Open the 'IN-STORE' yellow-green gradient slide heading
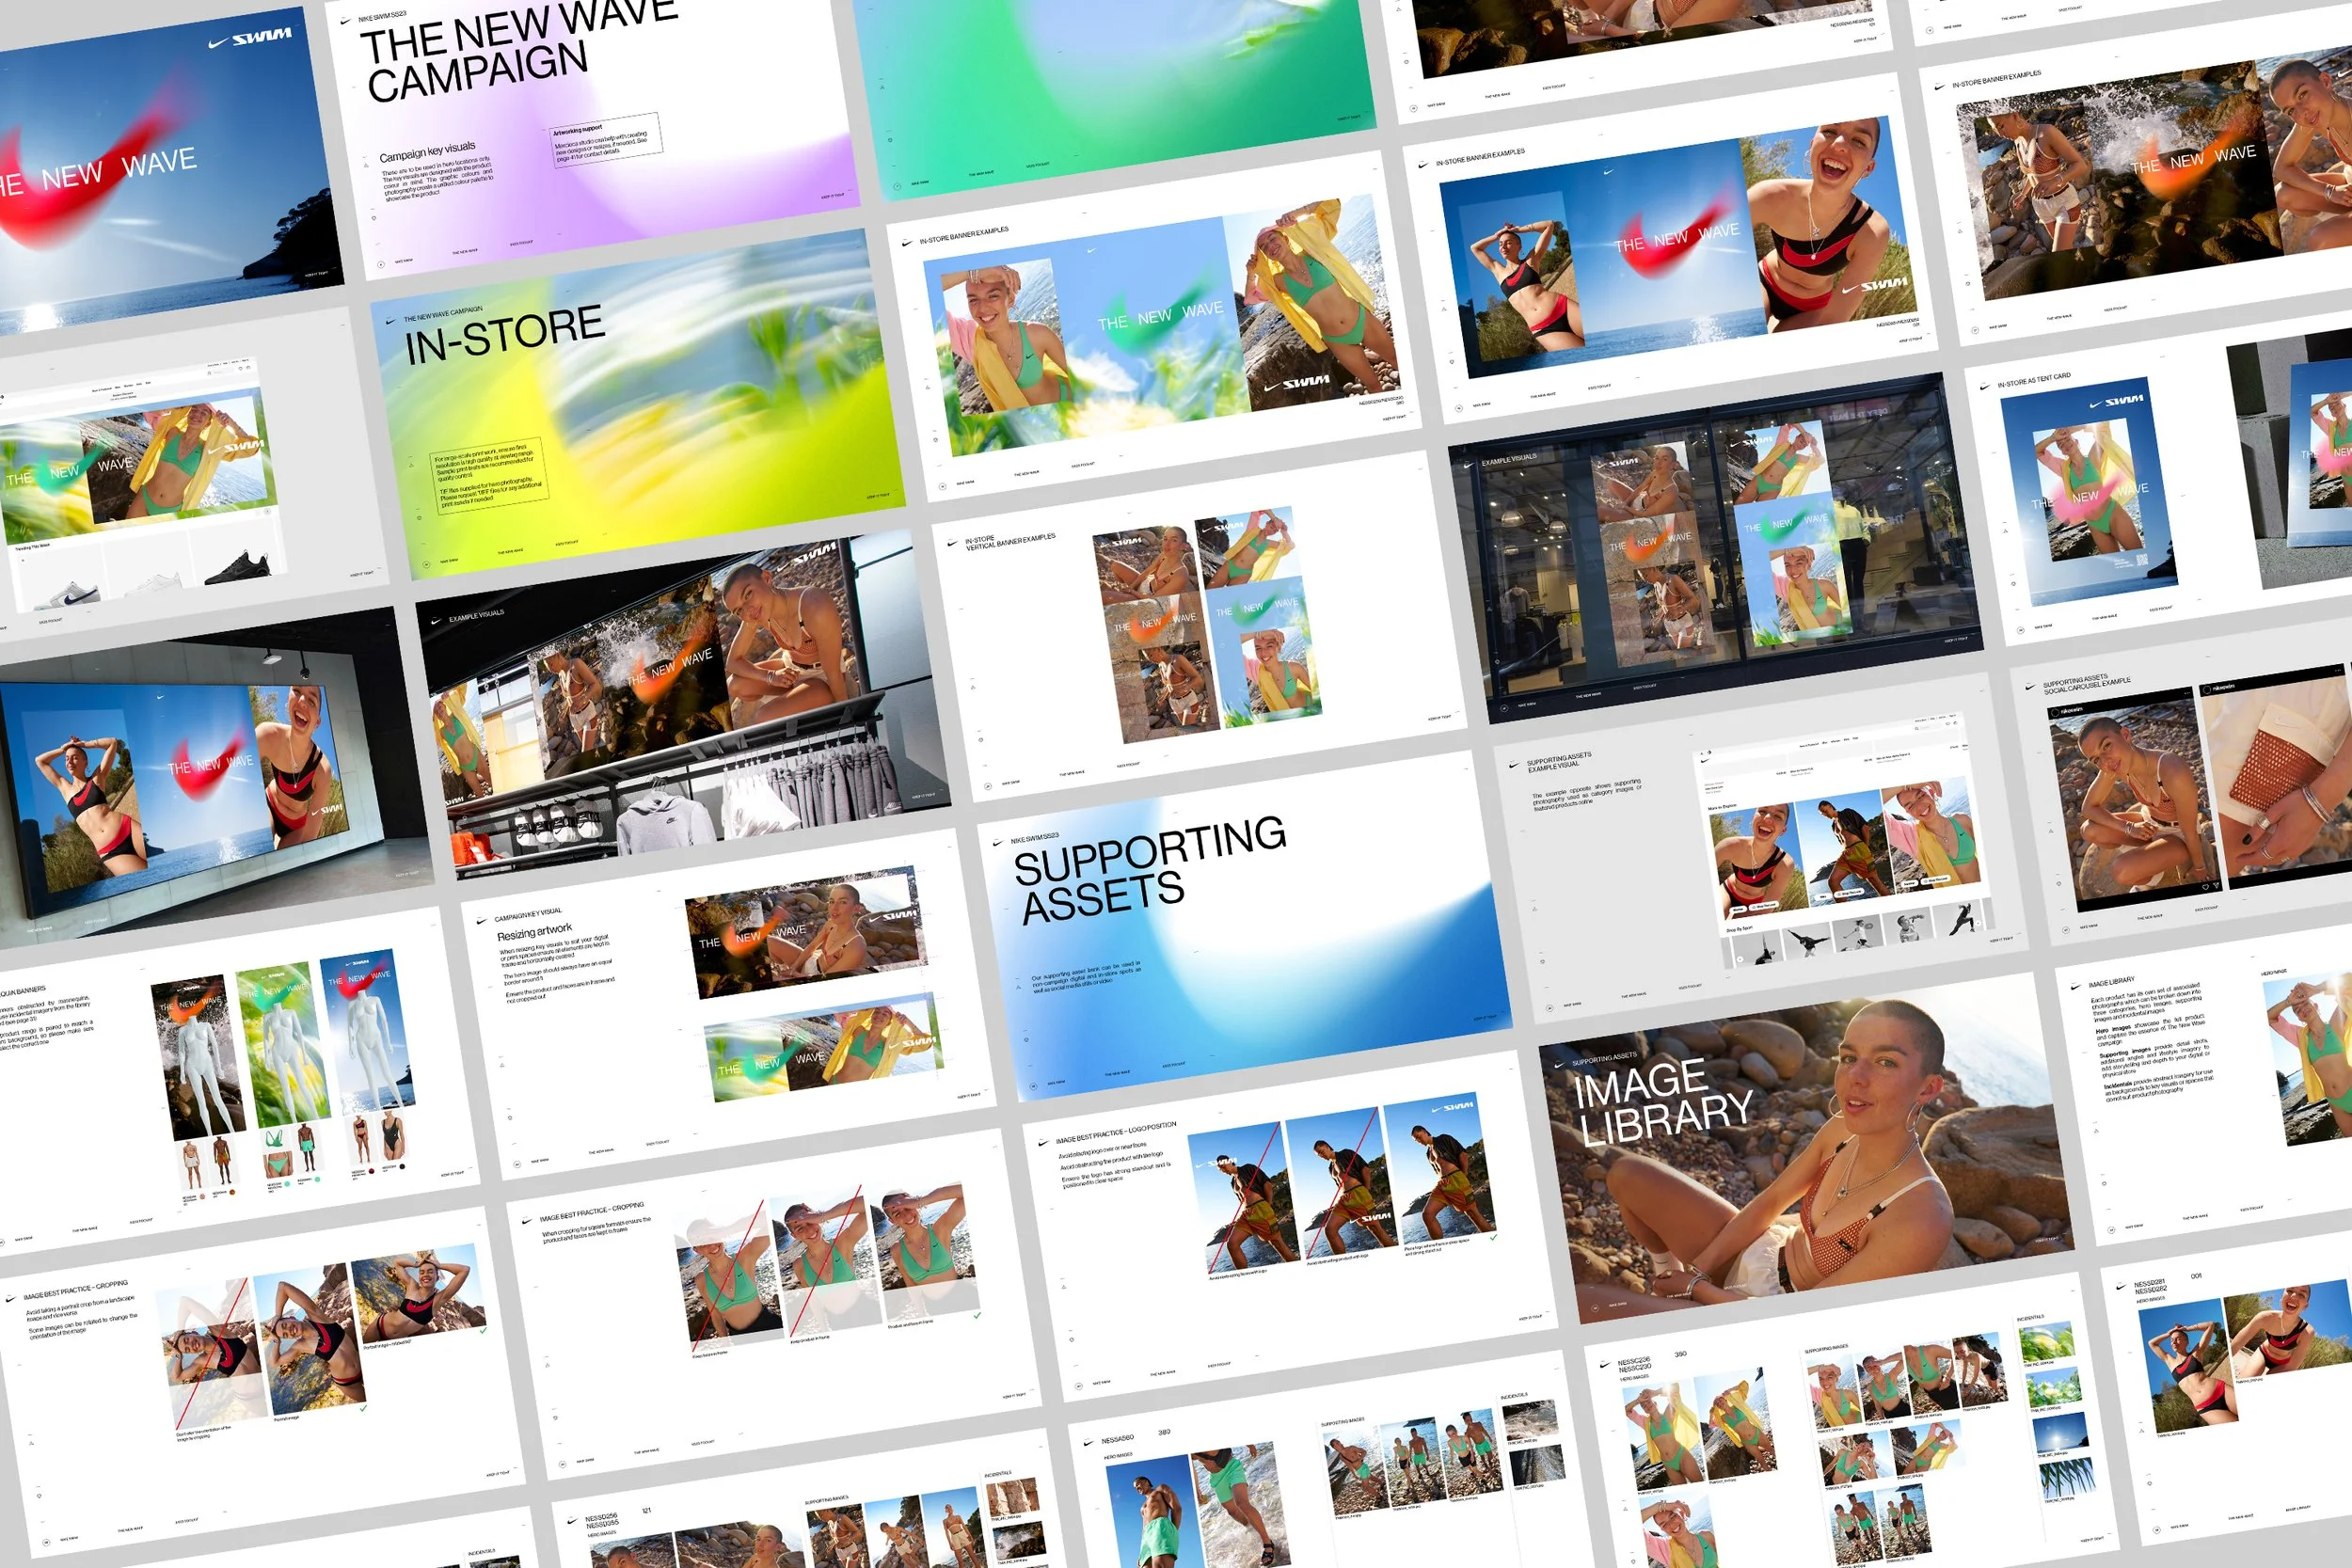 pyautogui.click(x=504, y=333)
